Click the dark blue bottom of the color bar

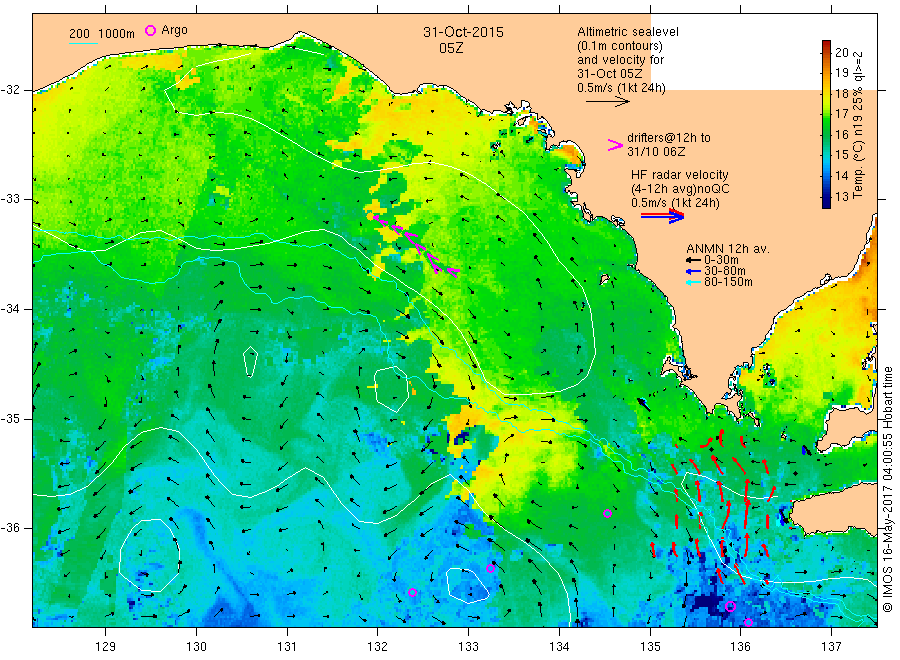(827, 202)
